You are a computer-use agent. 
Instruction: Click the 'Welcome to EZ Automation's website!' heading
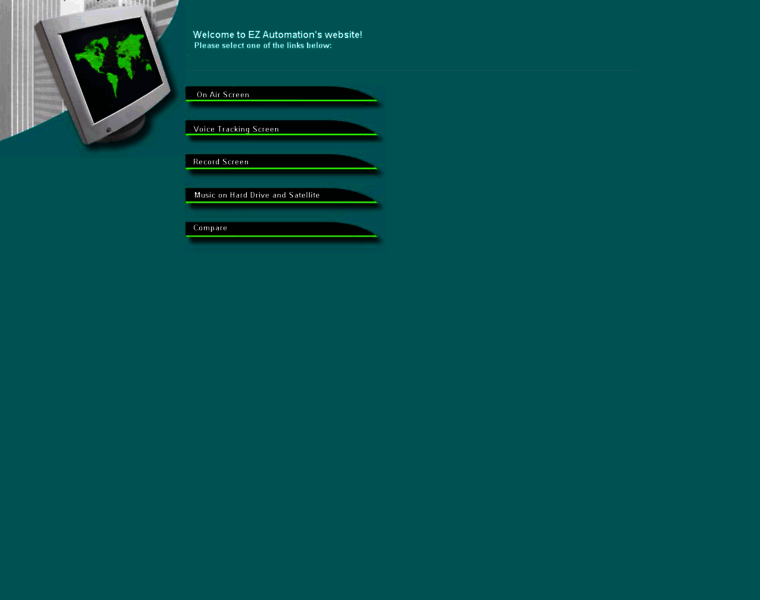[277, 35]
